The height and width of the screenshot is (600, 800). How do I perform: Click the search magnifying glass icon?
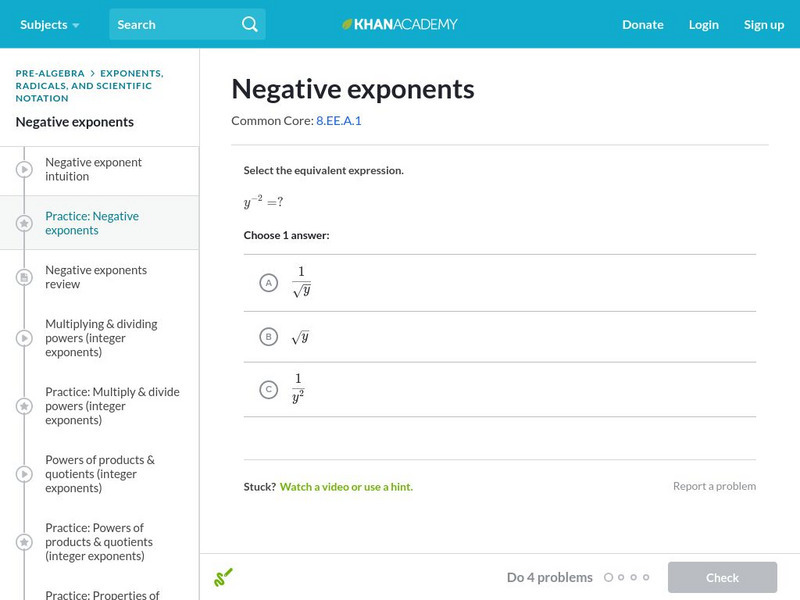(x=250, y=24)
